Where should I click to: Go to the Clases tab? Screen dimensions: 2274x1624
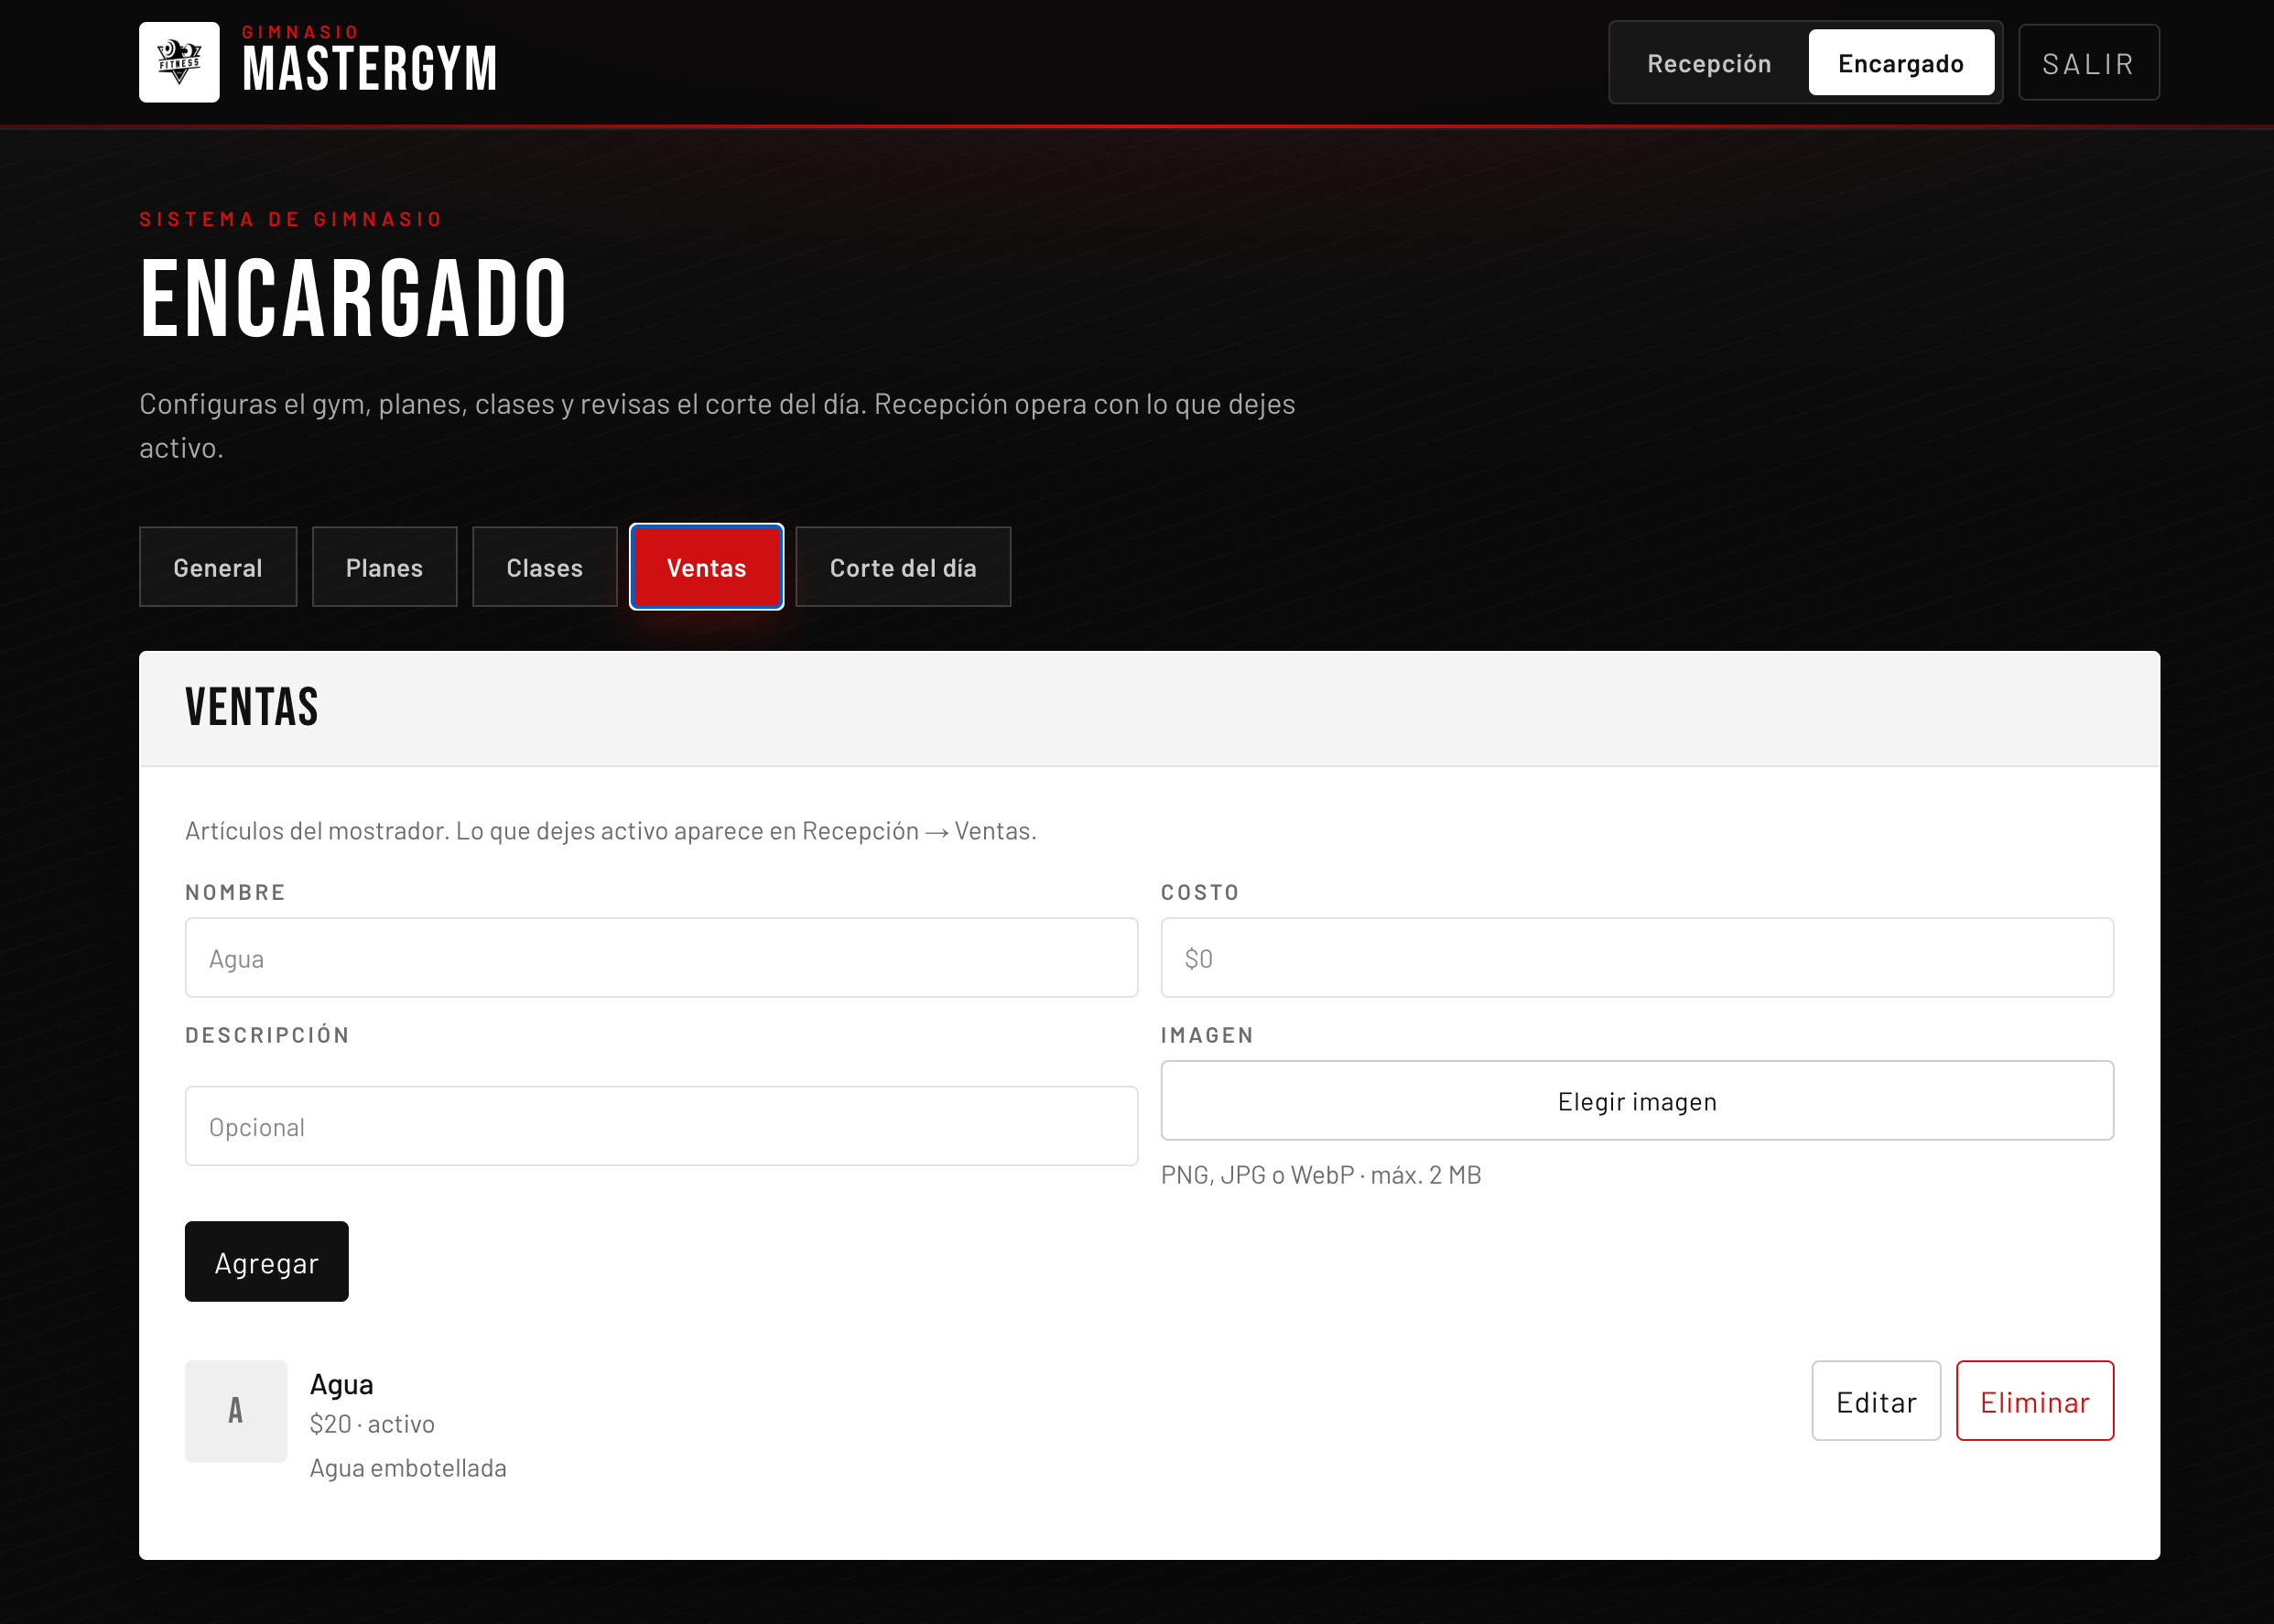pos(544,567)
